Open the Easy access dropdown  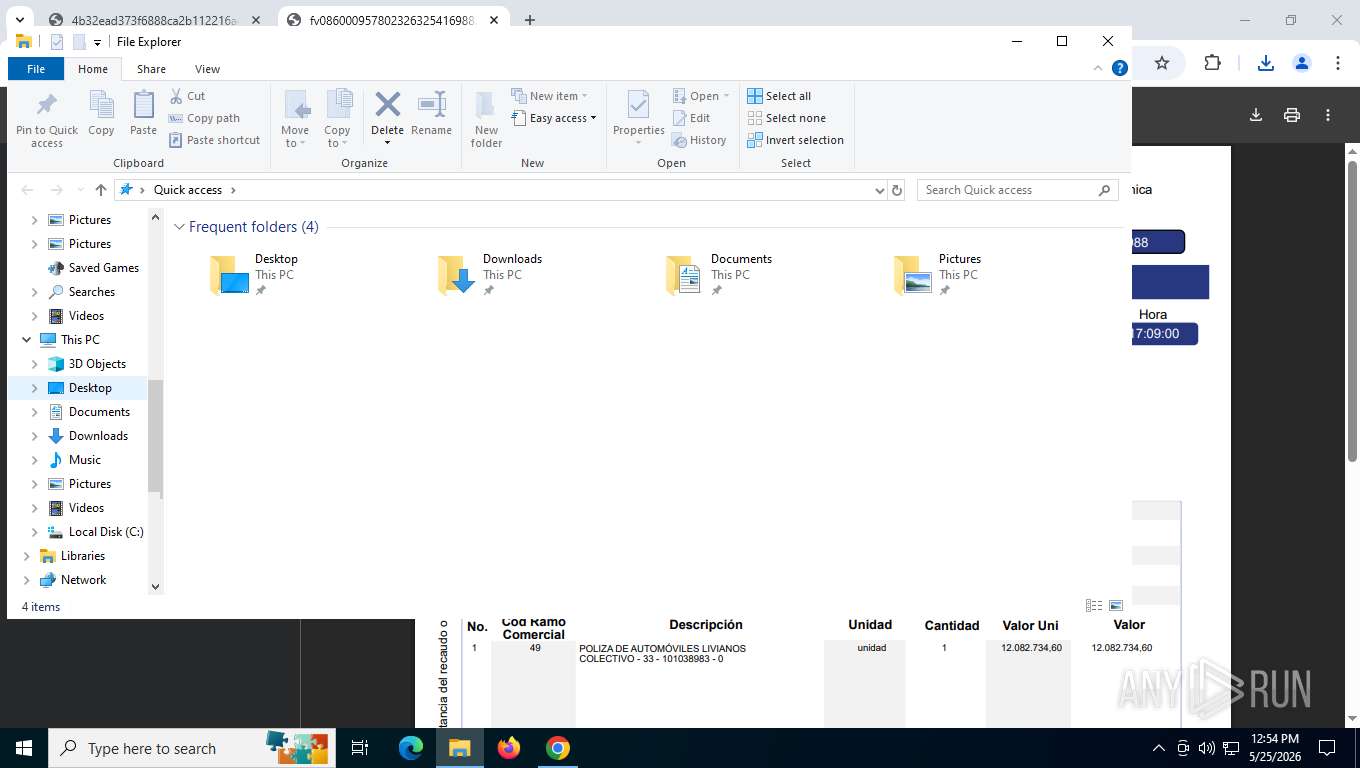coord(553,118)
